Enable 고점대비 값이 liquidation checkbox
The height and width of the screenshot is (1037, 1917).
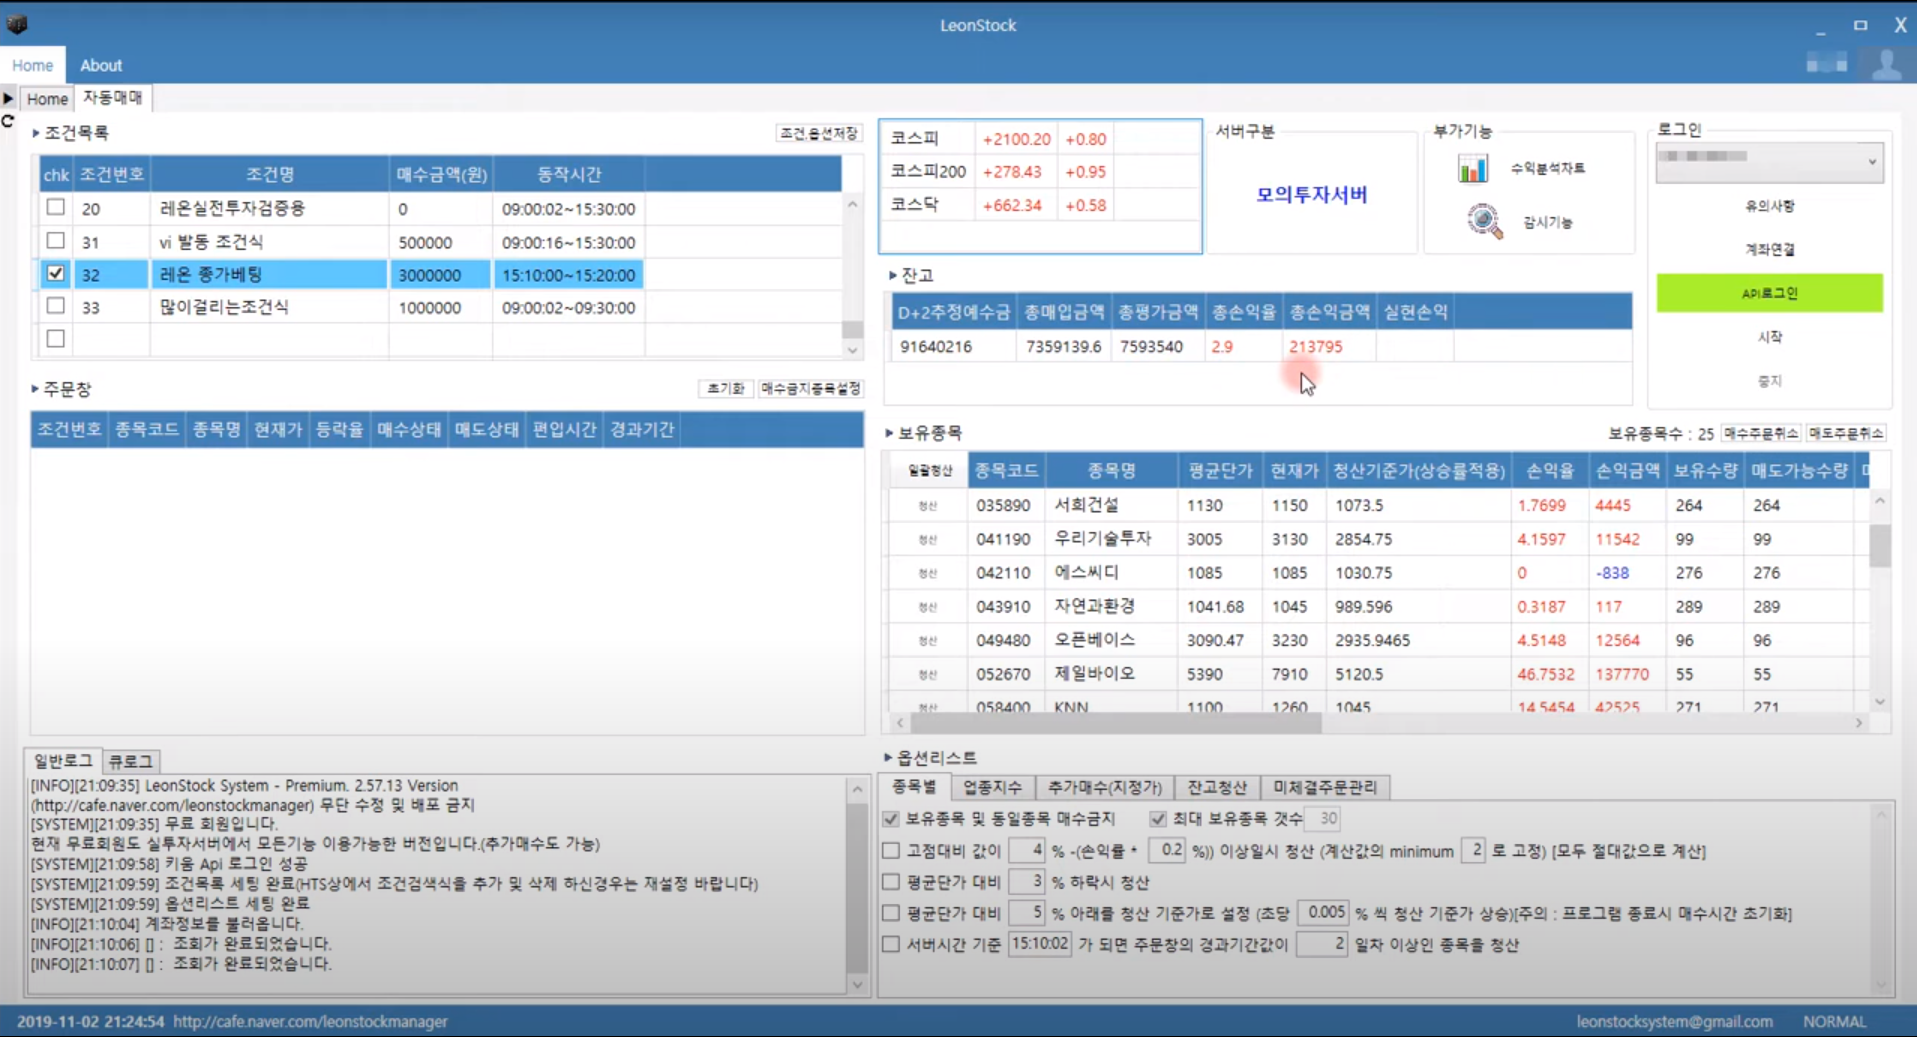pyautogui.click(x=891, y=851)
